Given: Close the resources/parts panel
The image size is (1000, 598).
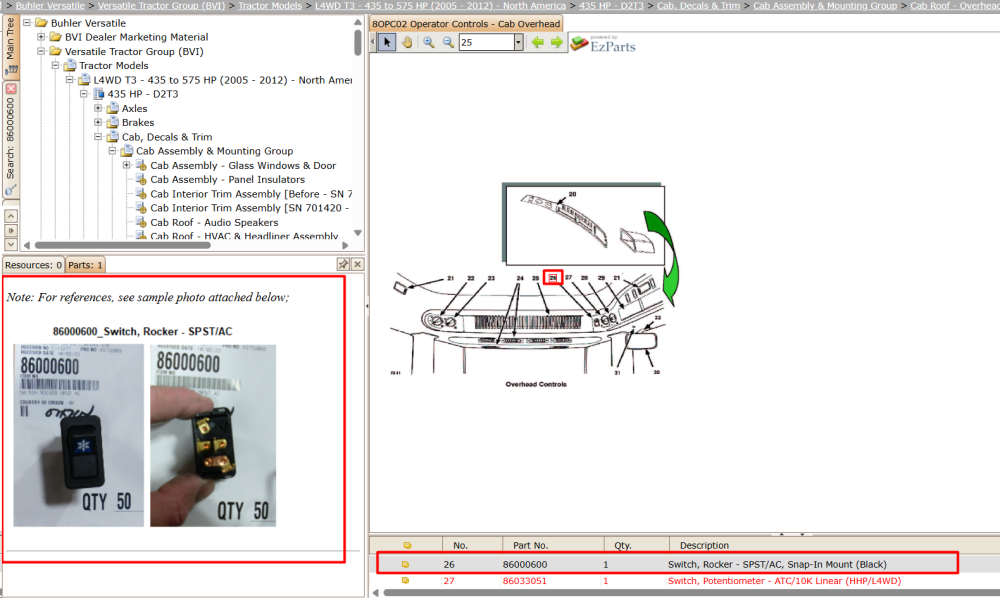Looking at the screenshot, I should click(358, 264).
